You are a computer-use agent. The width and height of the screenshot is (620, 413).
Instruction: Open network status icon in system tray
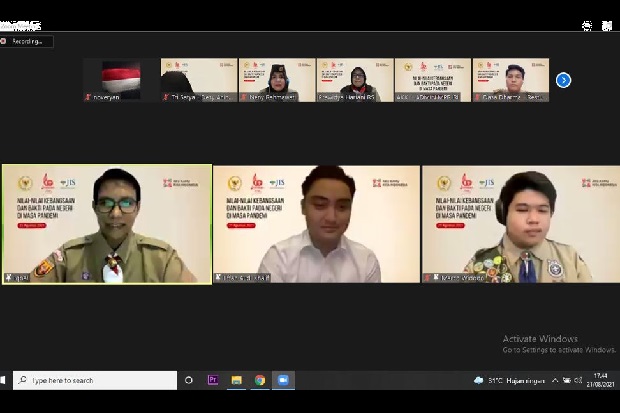[x=567, y=381]
